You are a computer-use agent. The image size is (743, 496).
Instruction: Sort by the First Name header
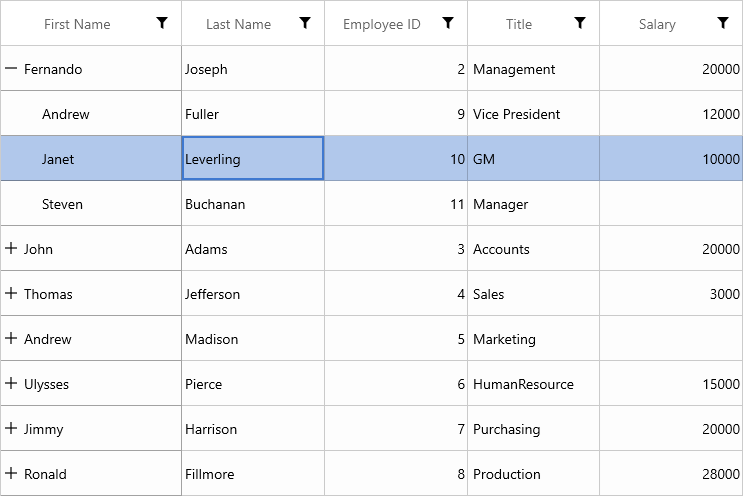[x=77, y=24]
